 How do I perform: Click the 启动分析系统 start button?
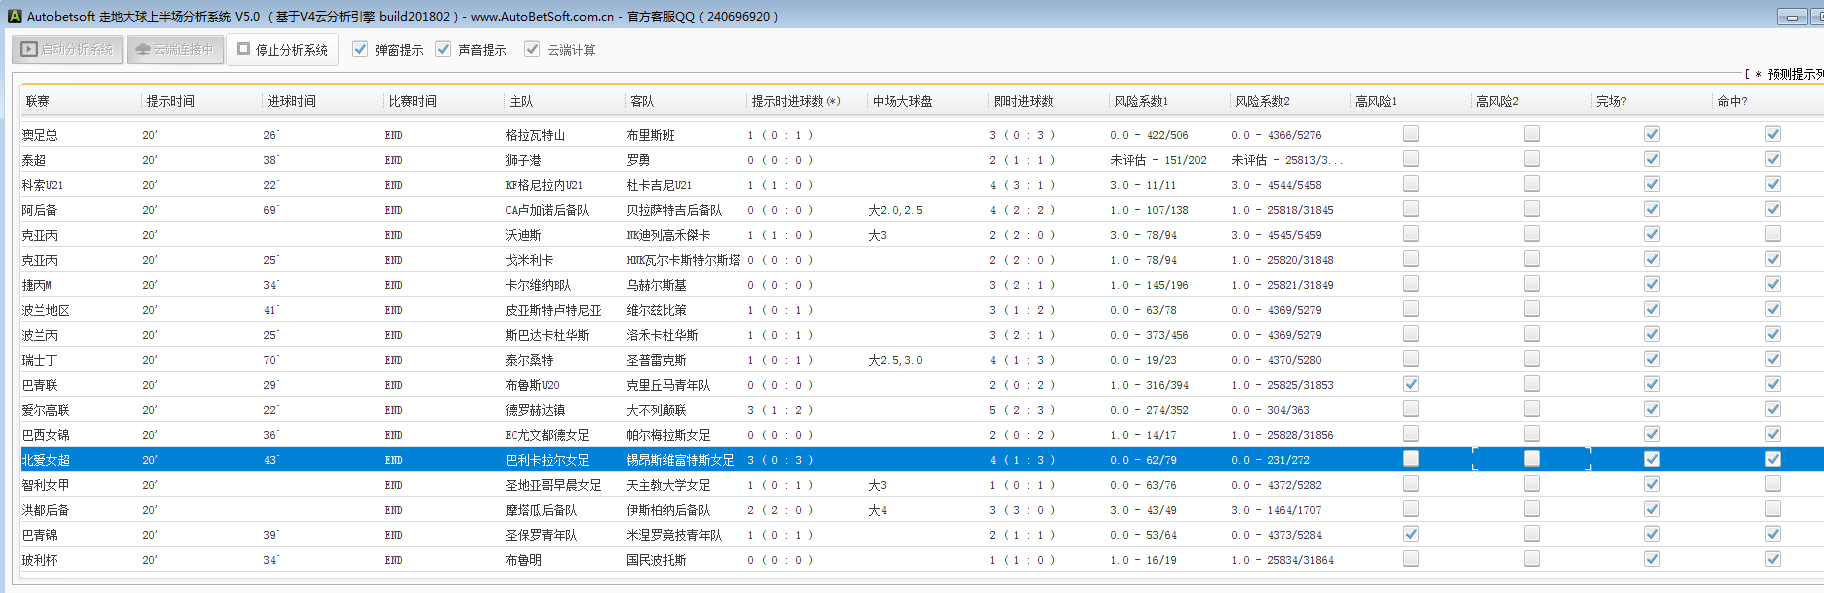point(68,49)
